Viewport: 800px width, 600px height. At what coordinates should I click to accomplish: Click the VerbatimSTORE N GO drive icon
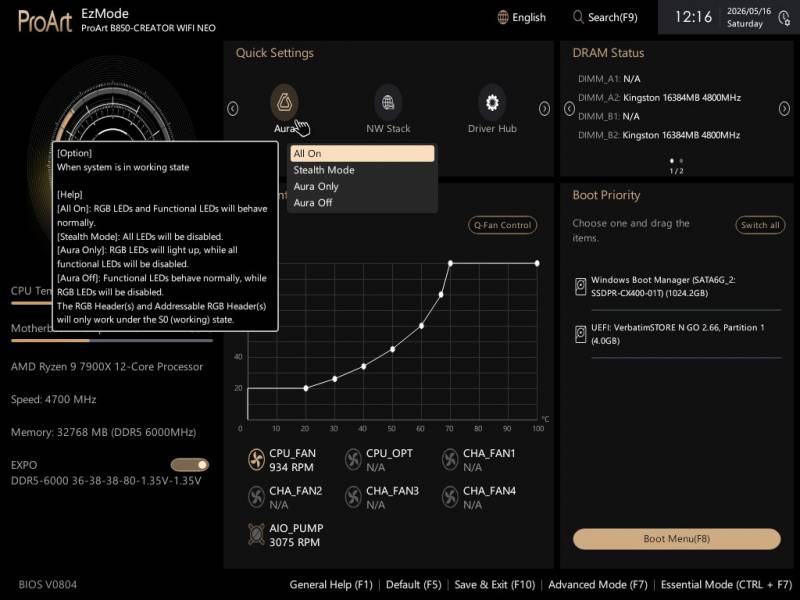click(x=581, y=334)
